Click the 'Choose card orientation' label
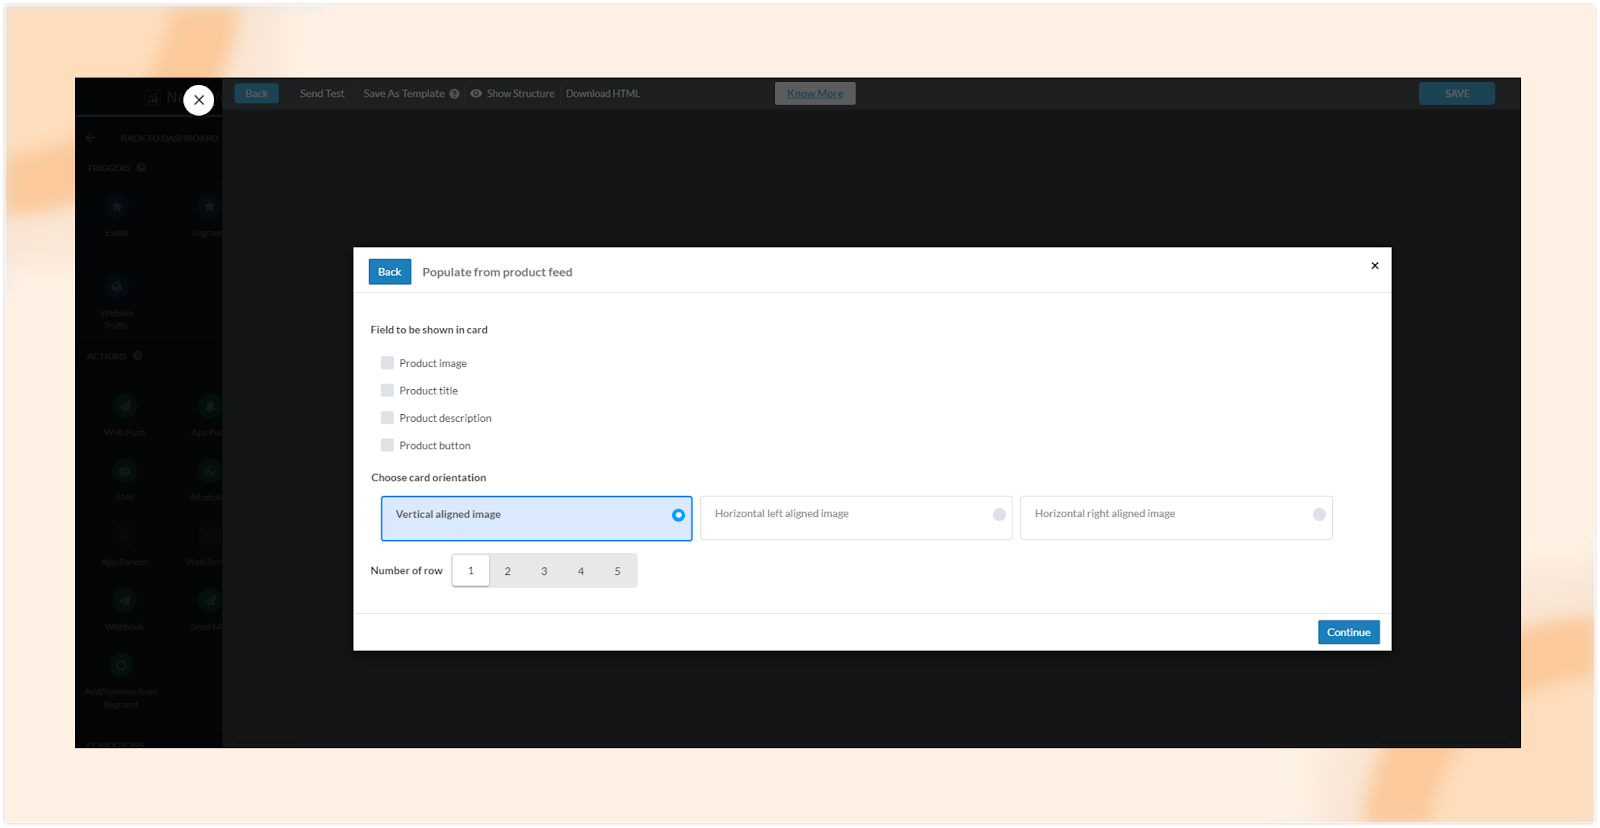 [429, 478]
